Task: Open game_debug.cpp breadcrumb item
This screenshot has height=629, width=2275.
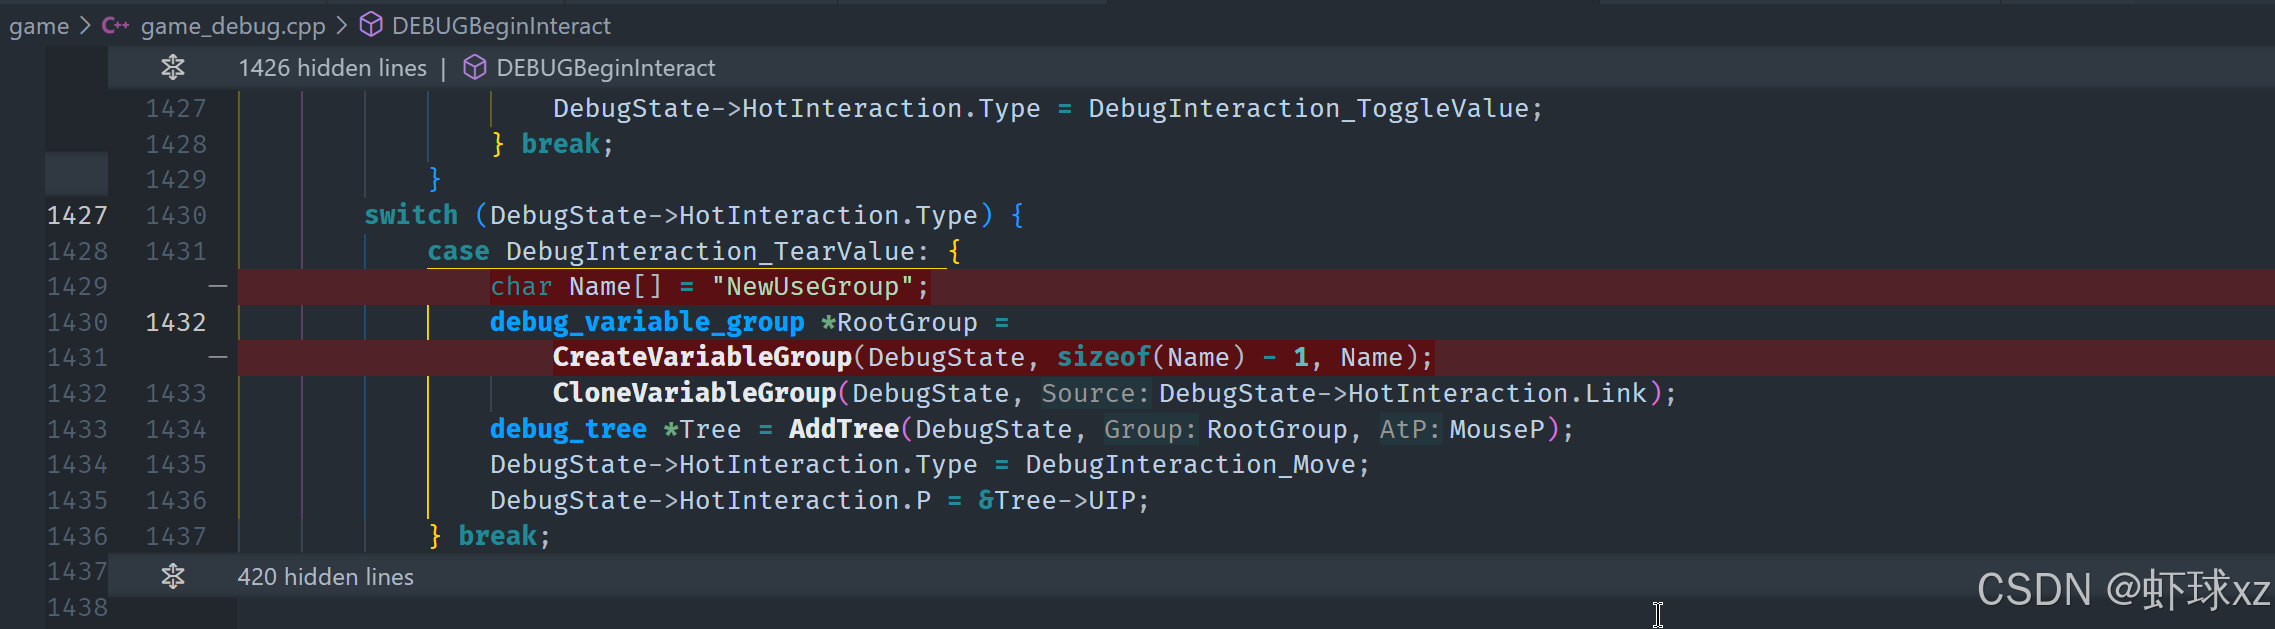Action: [233, 26]
